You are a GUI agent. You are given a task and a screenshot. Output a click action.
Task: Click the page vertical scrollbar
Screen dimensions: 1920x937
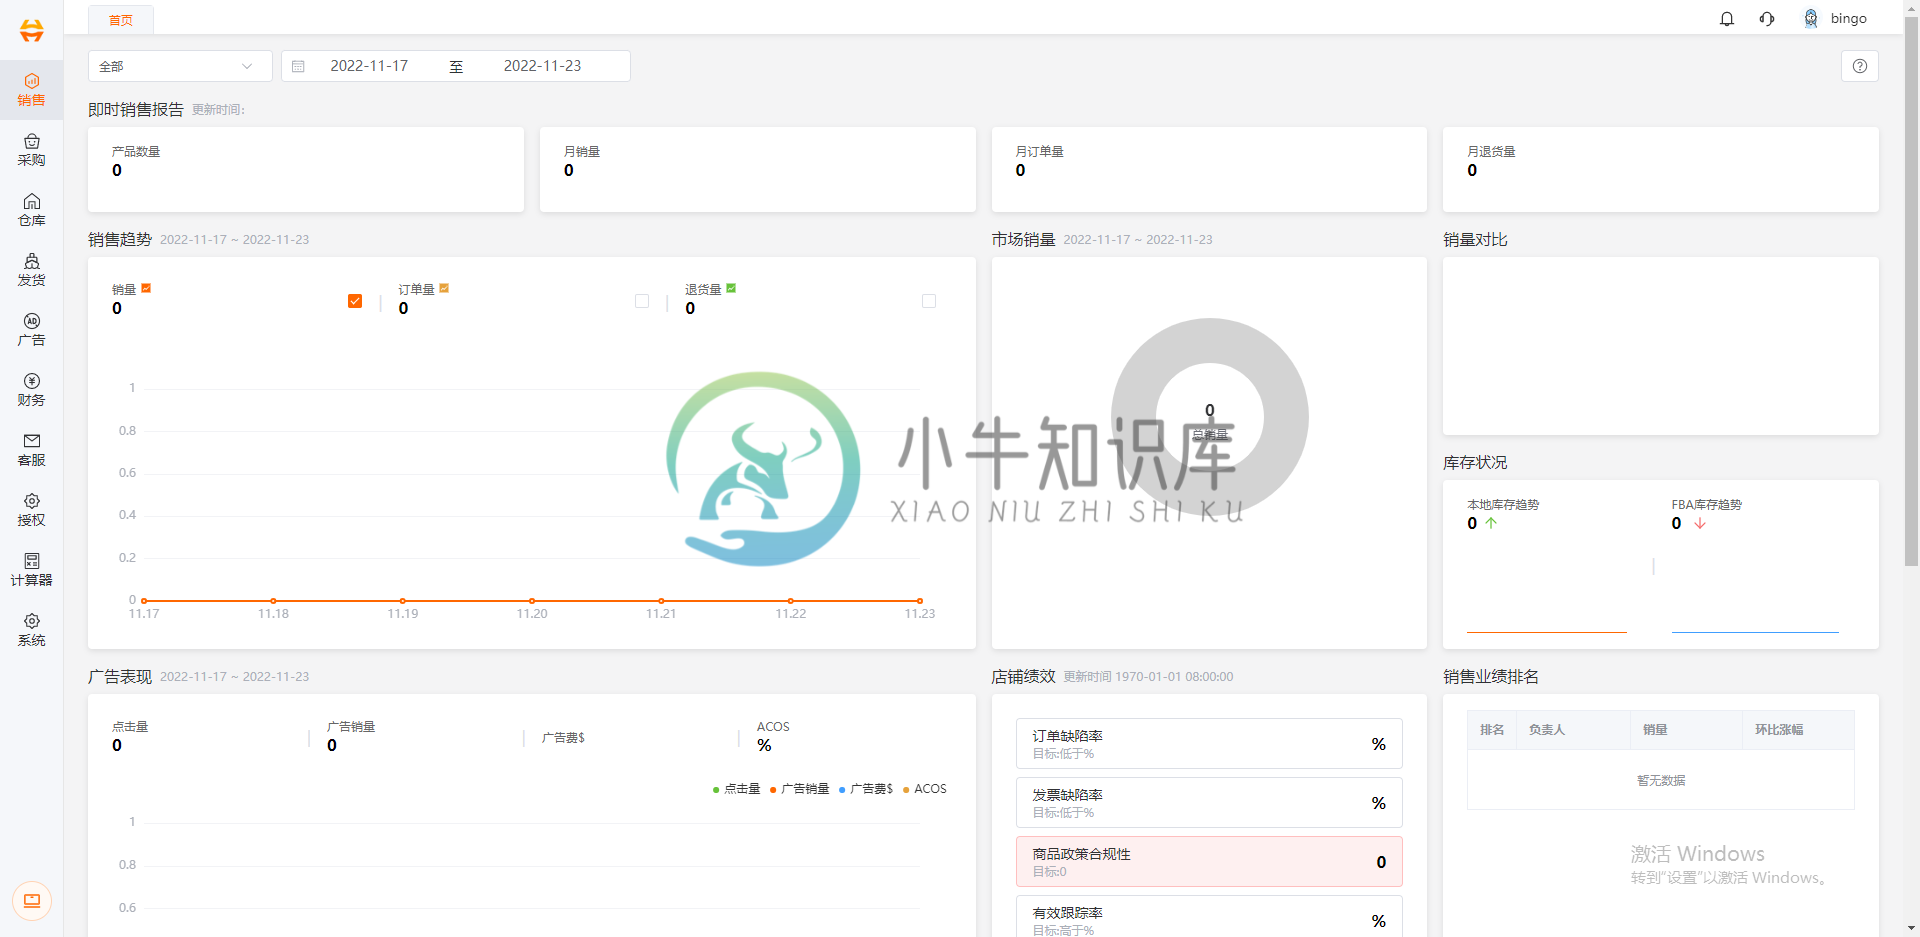click(1911, 290)
